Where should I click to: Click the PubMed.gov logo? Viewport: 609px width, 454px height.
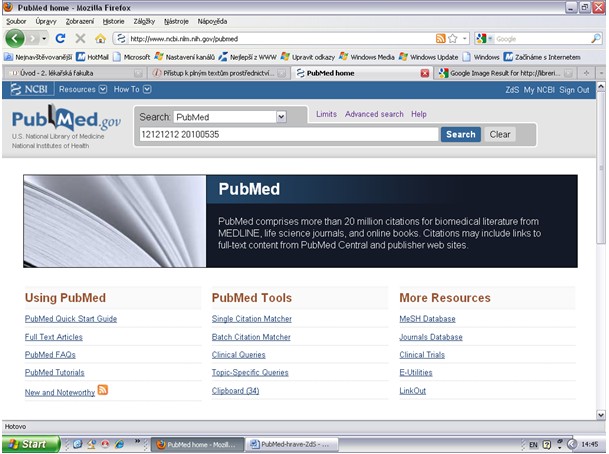(66, 118)
